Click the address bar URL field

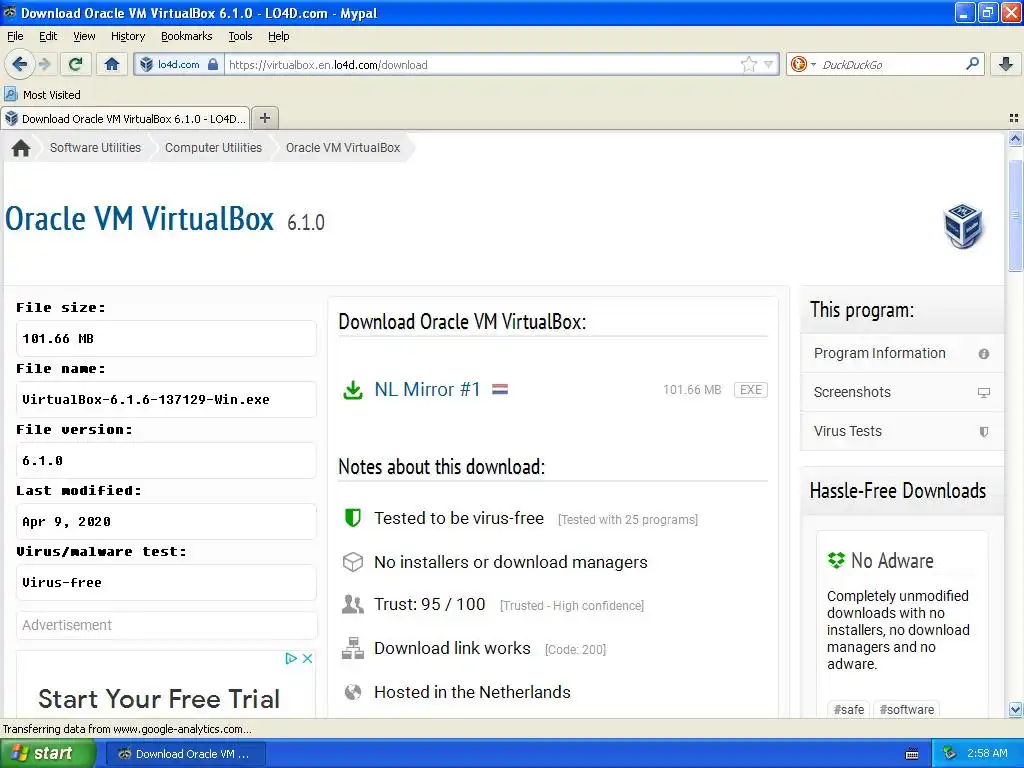coord(483,65)
